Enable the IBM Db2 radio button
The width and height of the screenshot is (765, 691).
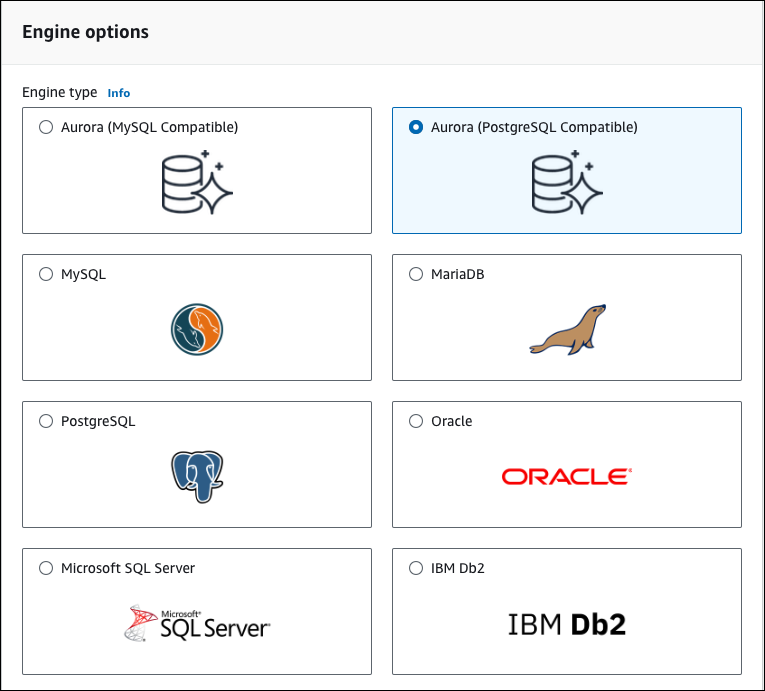click(416, 568)
